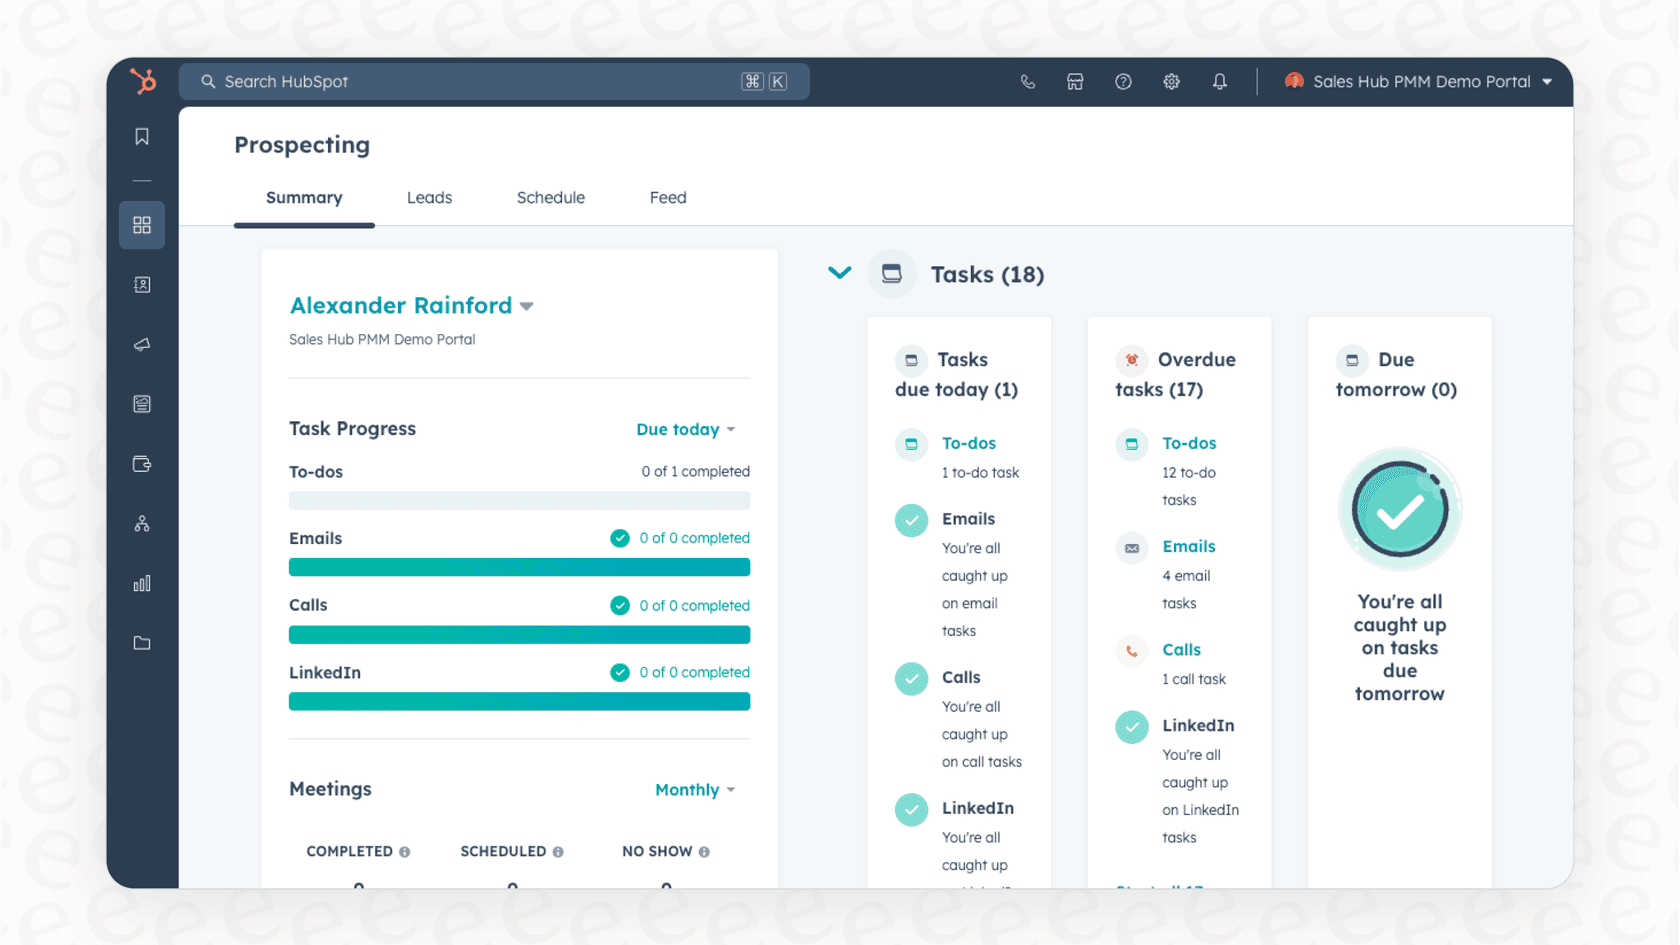Image resolution: width=1680 pixels, height=945 pixels.
Task: Click the Marketing megaphone sidebar icon
Action: click(141, 344)
